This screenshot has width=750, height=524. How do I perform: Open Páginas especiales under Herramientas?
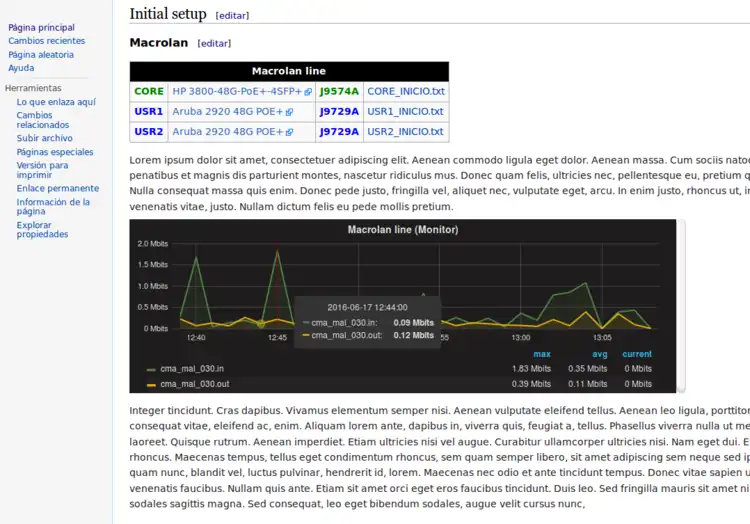(55, 152)
